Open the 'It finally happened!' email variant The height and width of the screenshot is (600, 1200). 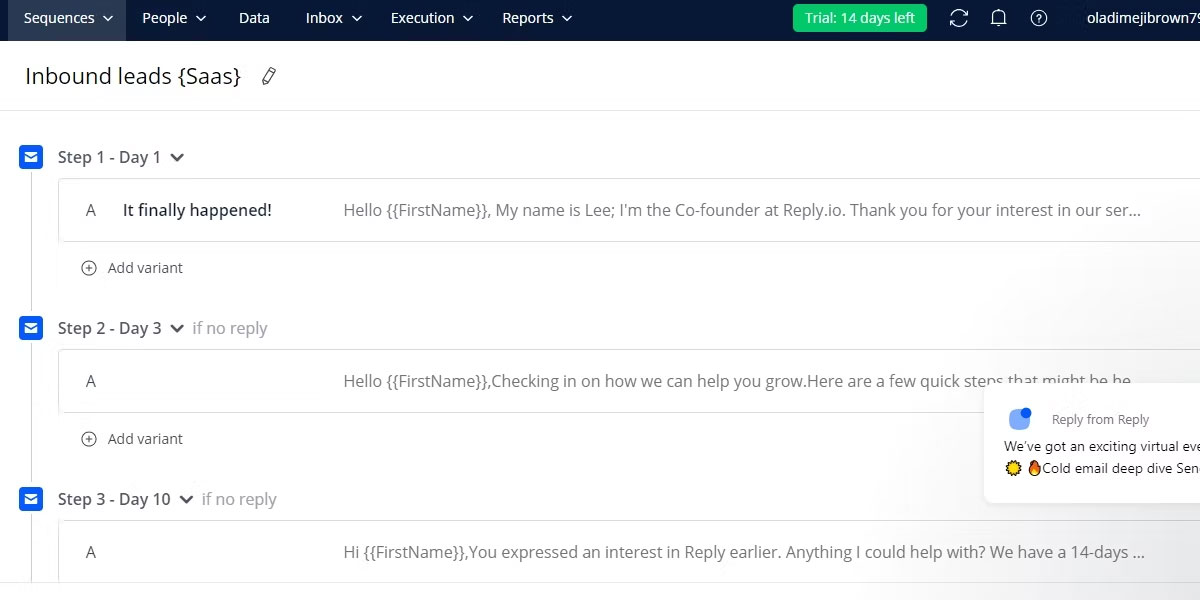click(x=197, y=210)
